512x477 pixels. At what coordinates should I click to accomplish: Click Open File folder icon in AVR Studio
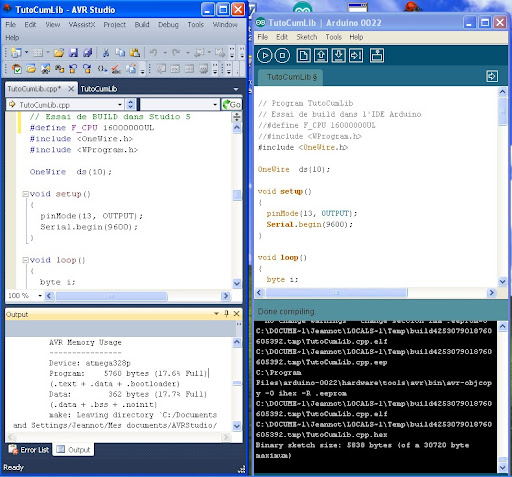[59, 52]
